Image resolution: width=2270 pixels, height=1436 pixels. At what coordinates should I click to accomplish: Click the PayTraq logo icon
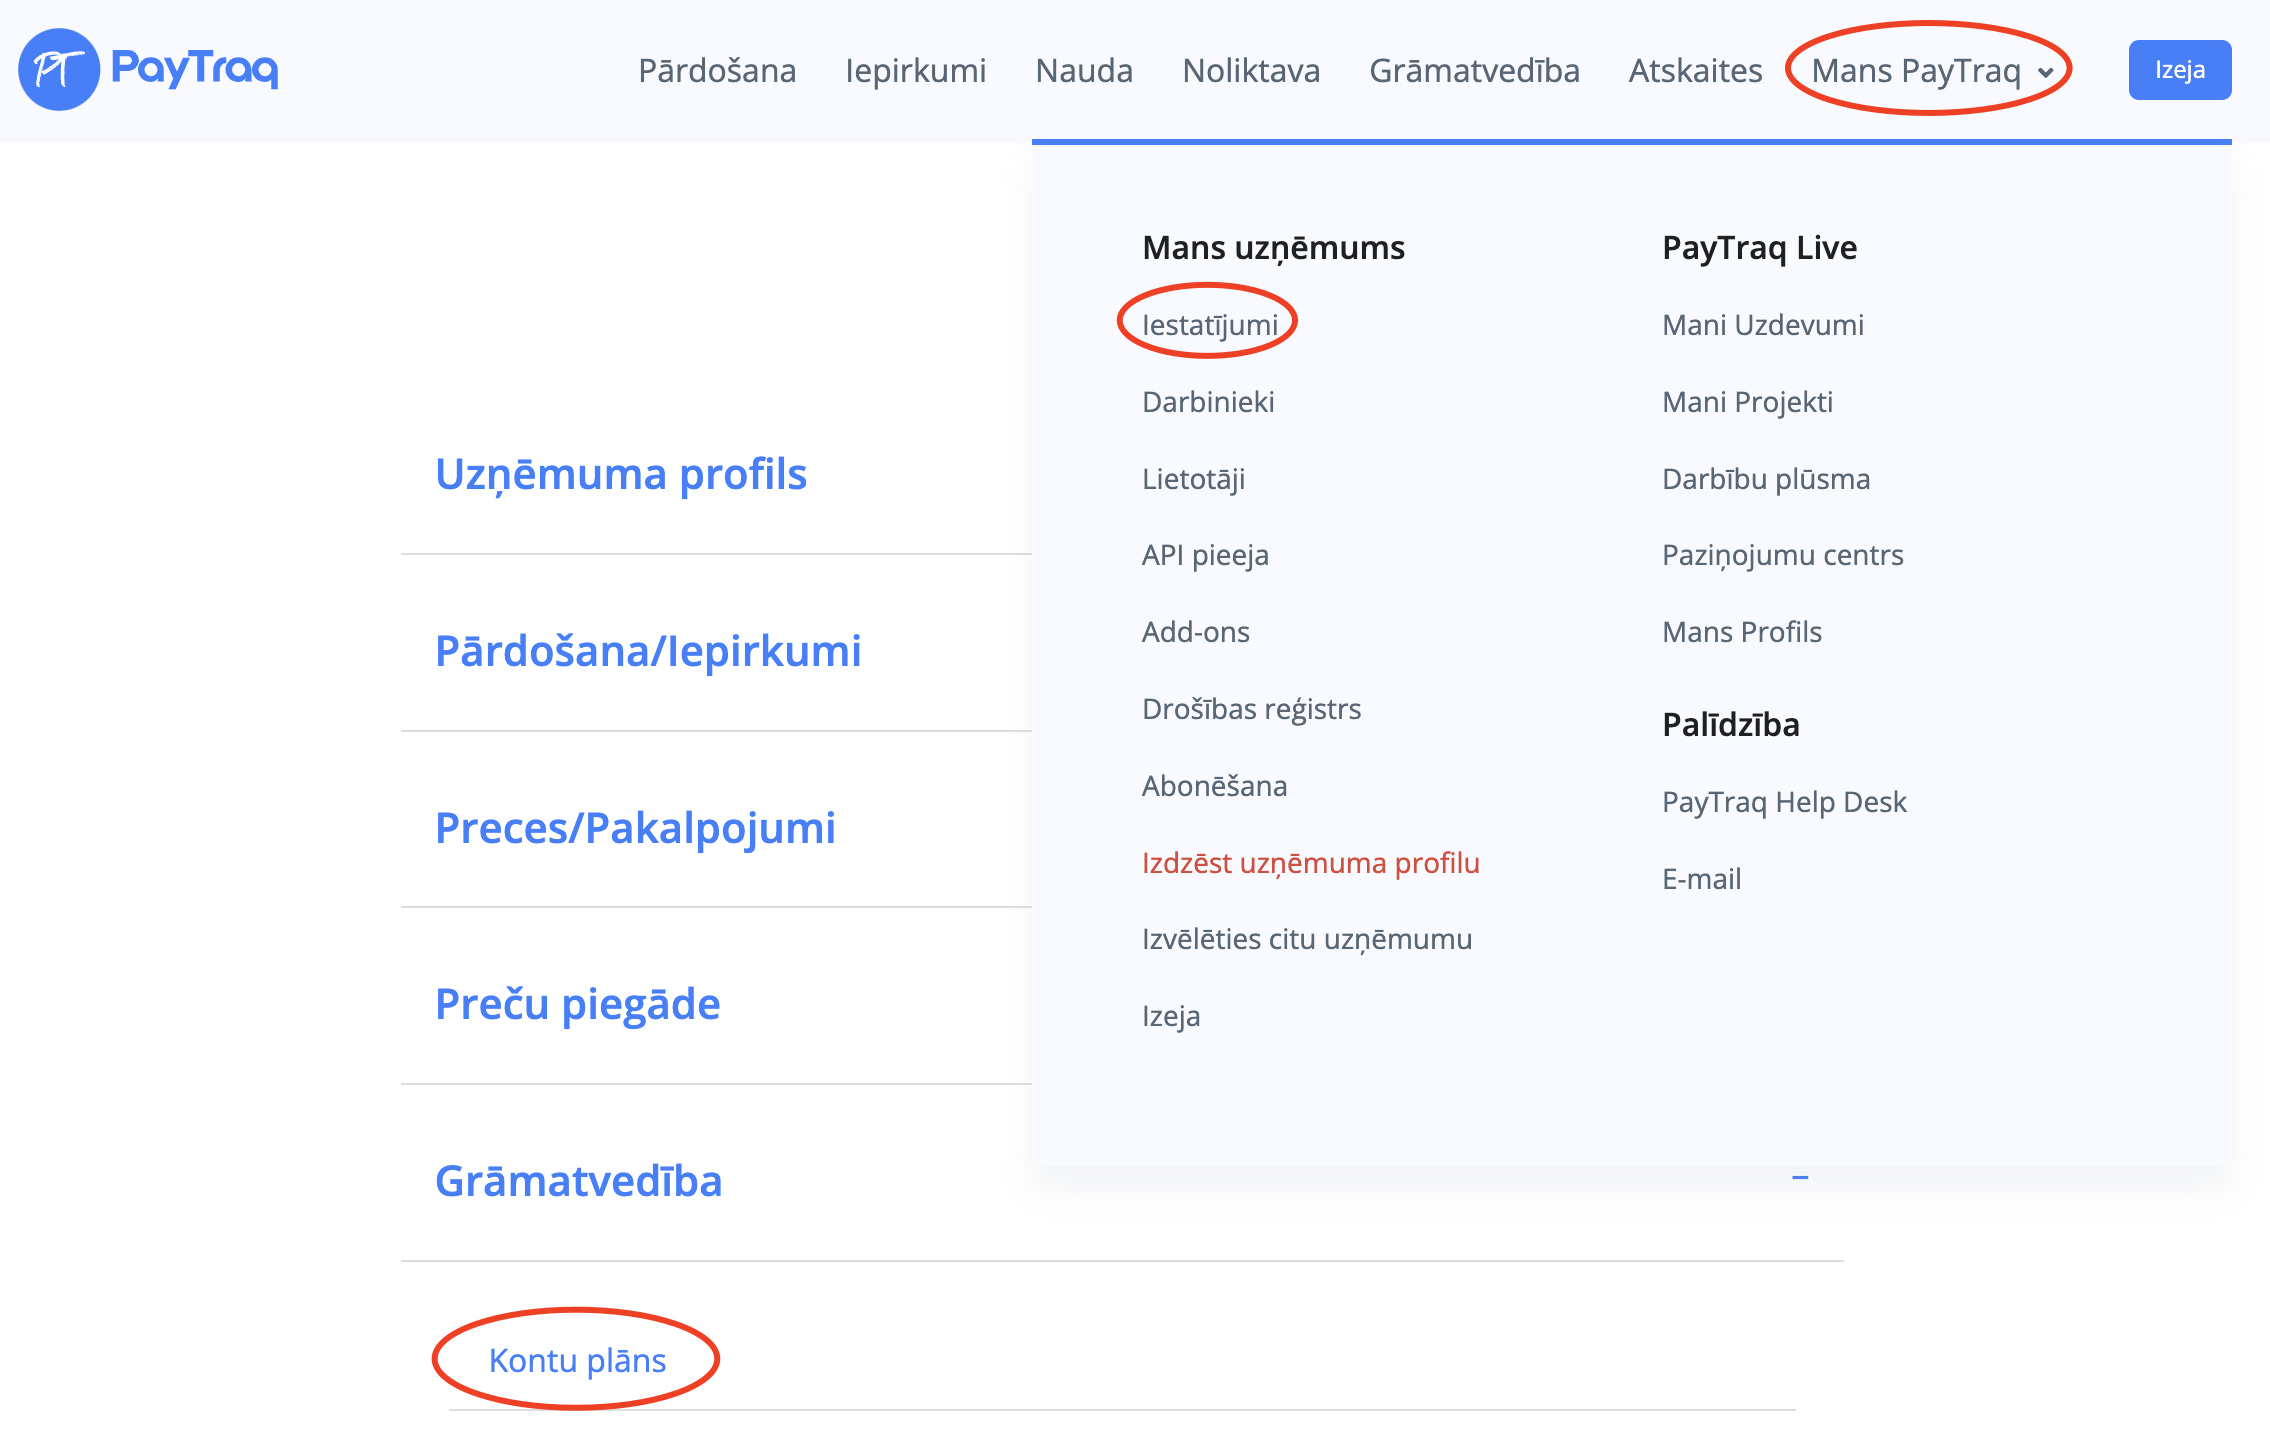coord(59,69)
